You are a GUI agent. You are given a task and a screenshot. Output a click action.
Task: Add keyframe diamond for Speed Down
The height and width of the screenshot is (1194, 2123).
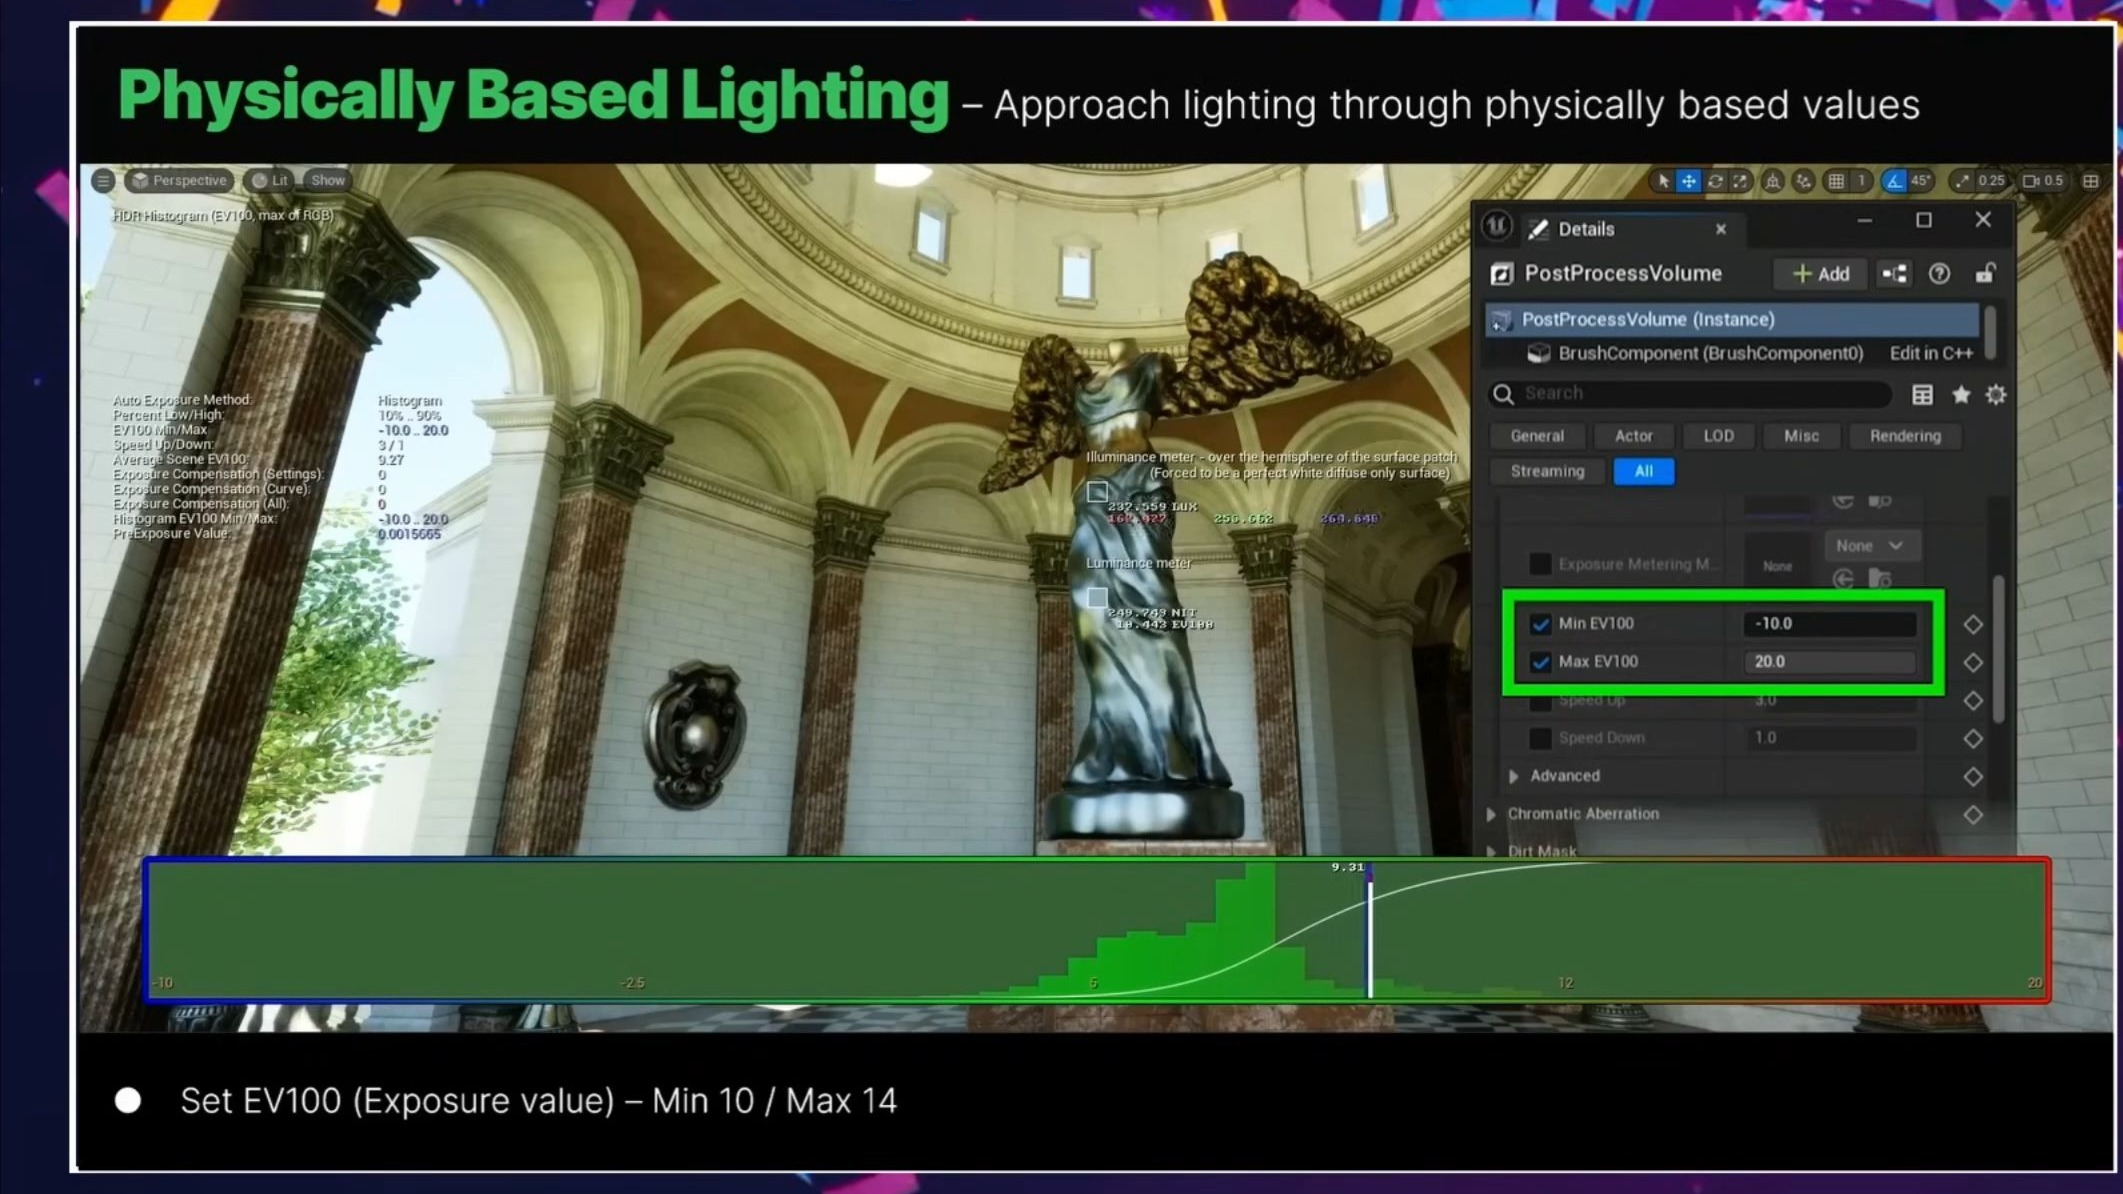click(x=1972, y=739)
